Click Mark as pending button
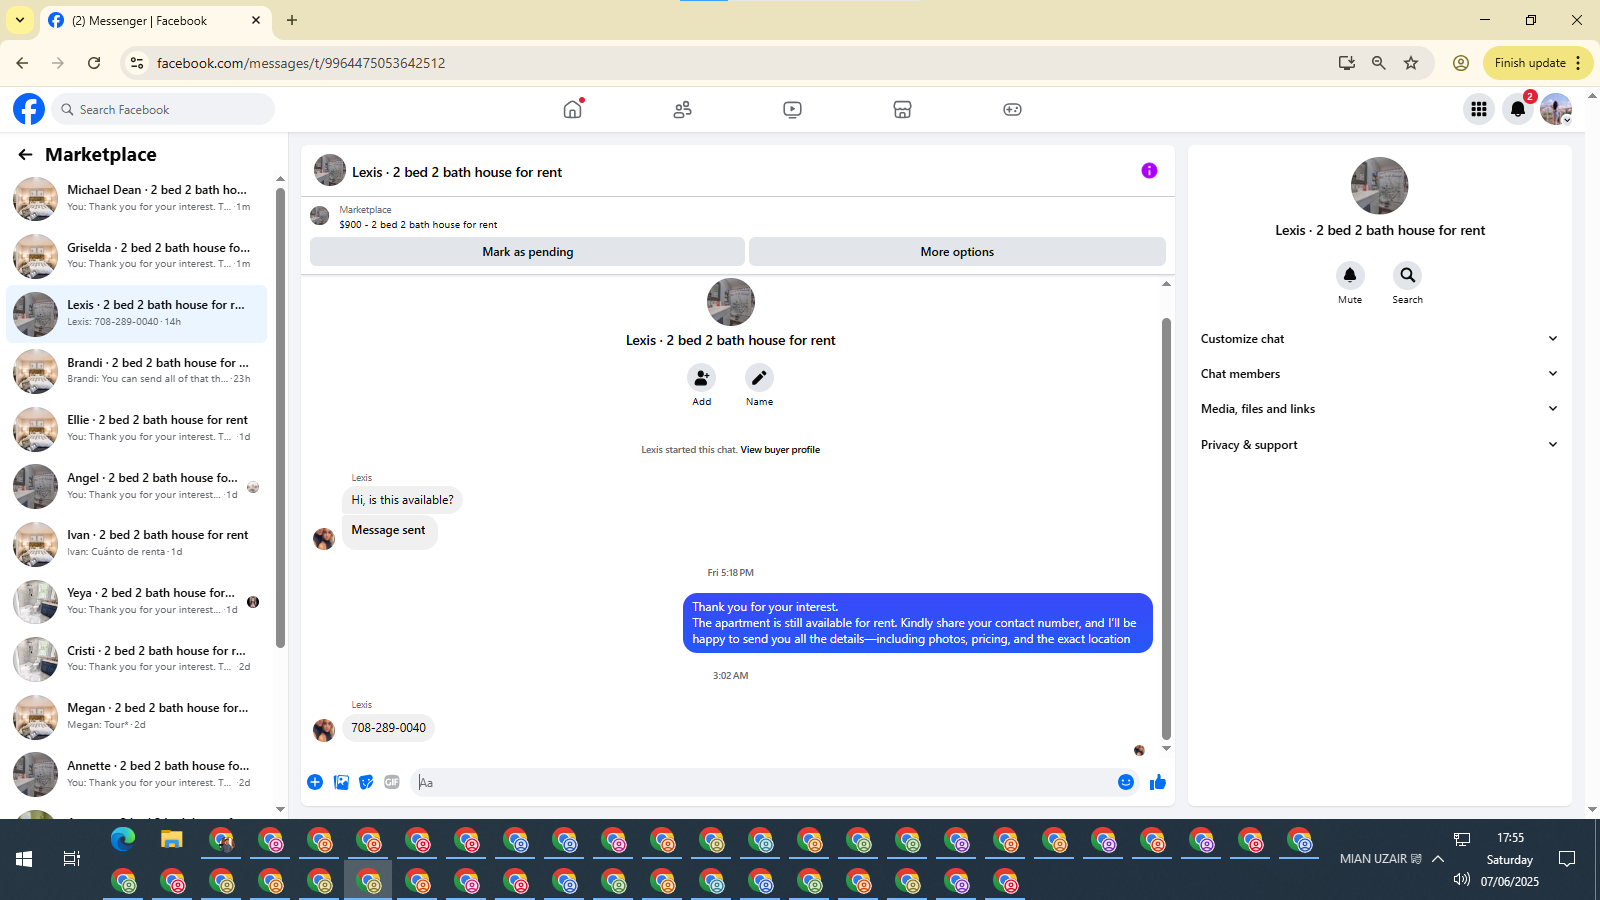1600x900 pixels. [527, 252]
